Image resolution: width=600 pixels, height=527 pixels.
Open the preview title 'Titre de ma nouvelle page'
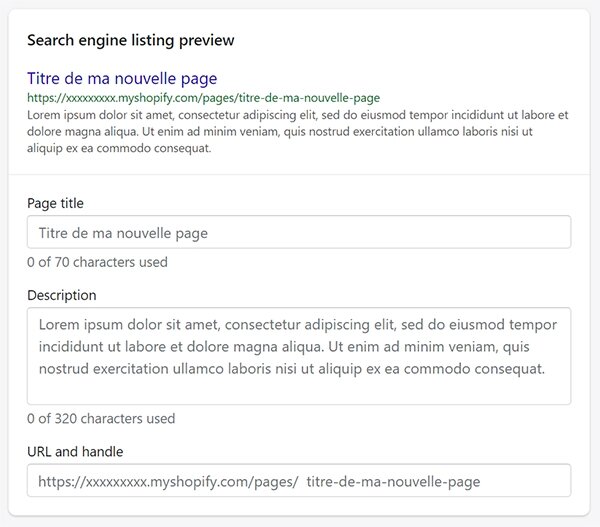[122, 78]
